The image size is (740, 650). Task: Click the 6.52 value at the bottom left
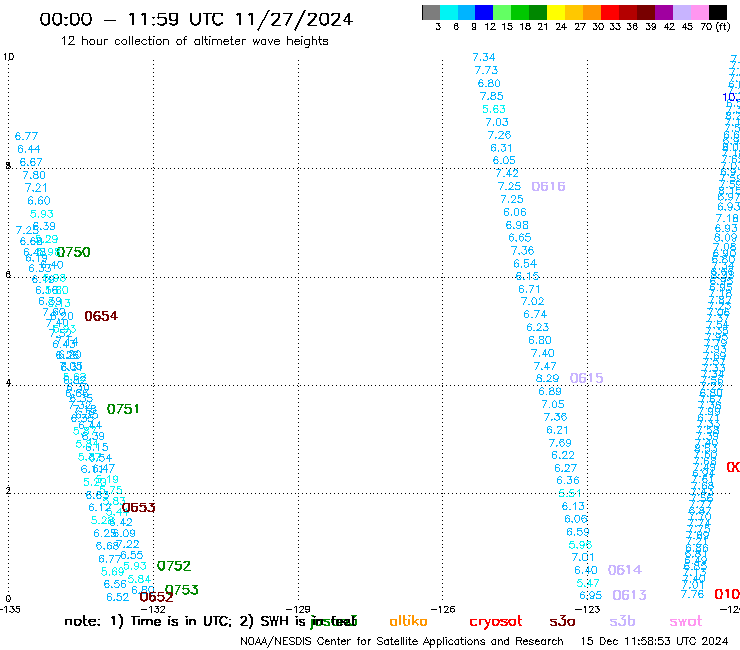point(118,597)
